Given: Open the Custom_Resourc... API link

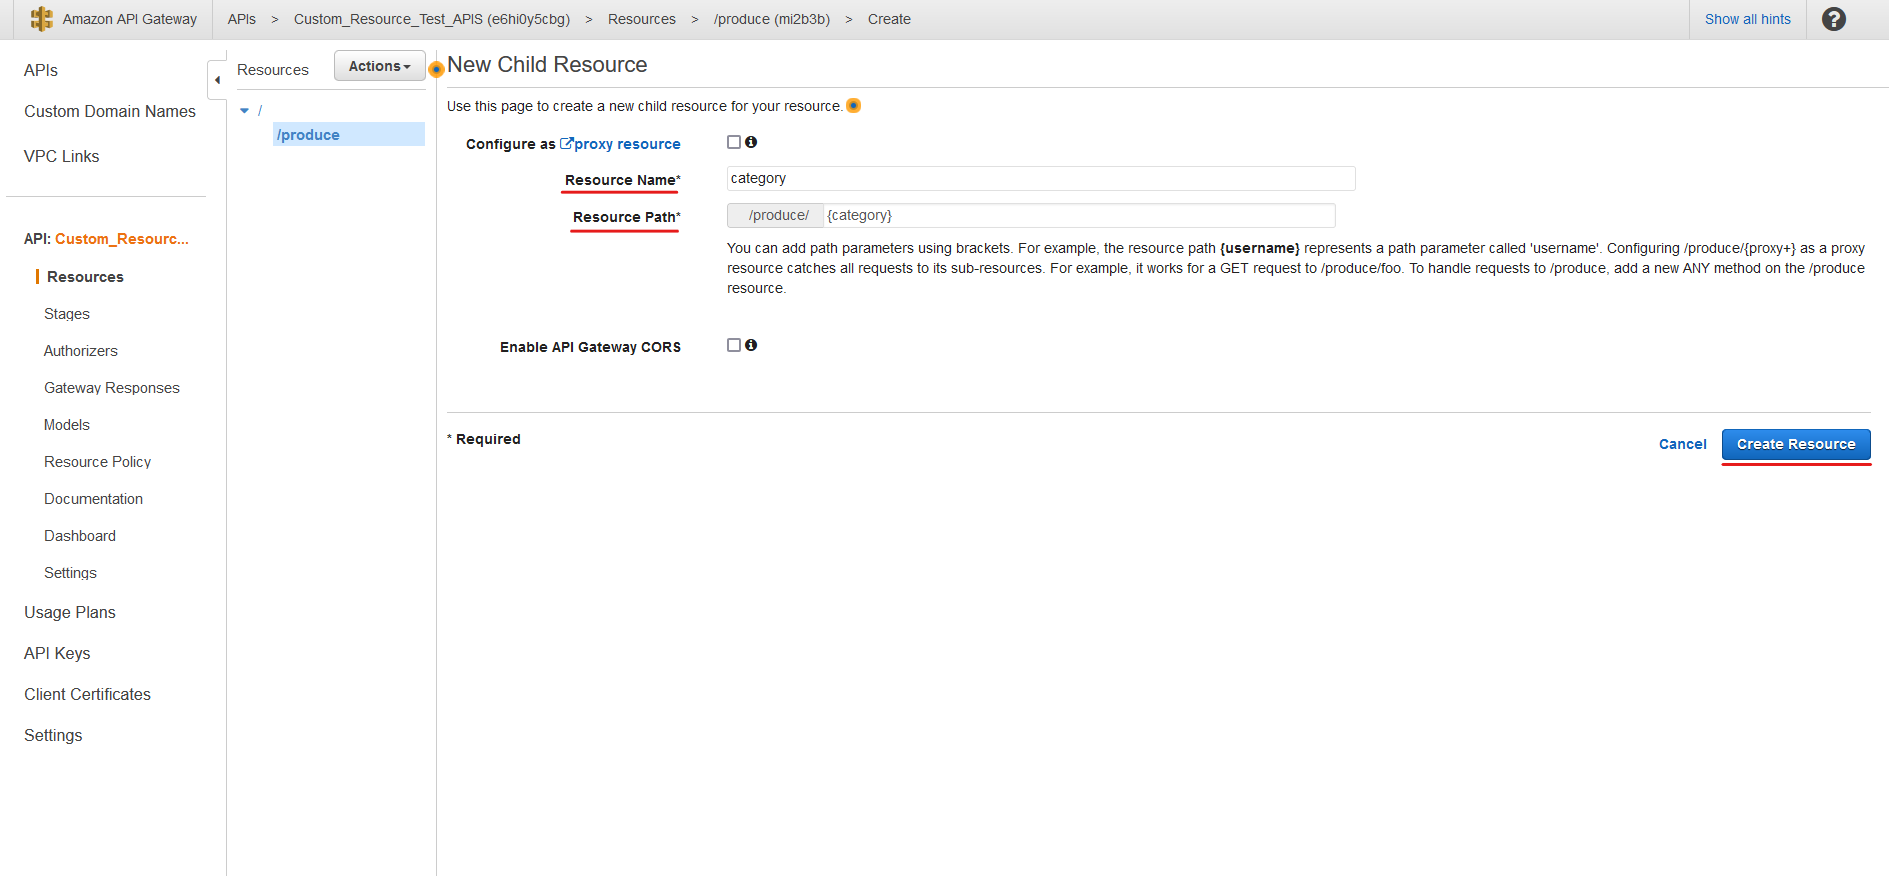Looking at the screenshot, I should (122, 239).
